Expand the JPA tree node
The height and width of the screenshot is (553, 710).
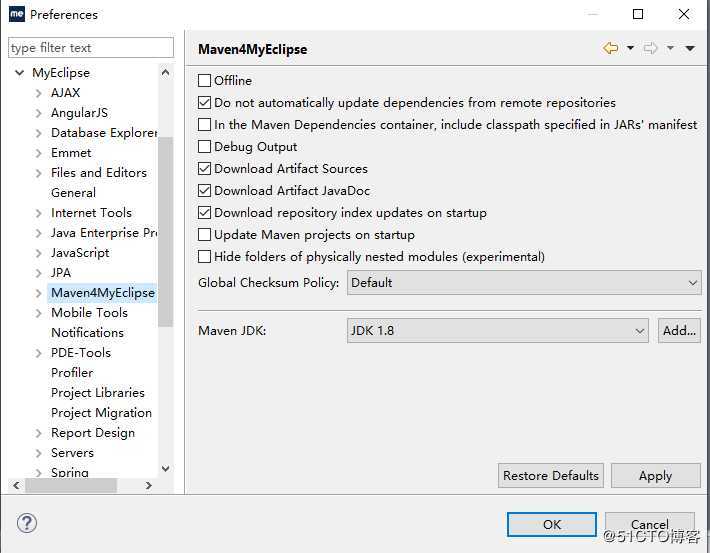click(x=38, y=273)
